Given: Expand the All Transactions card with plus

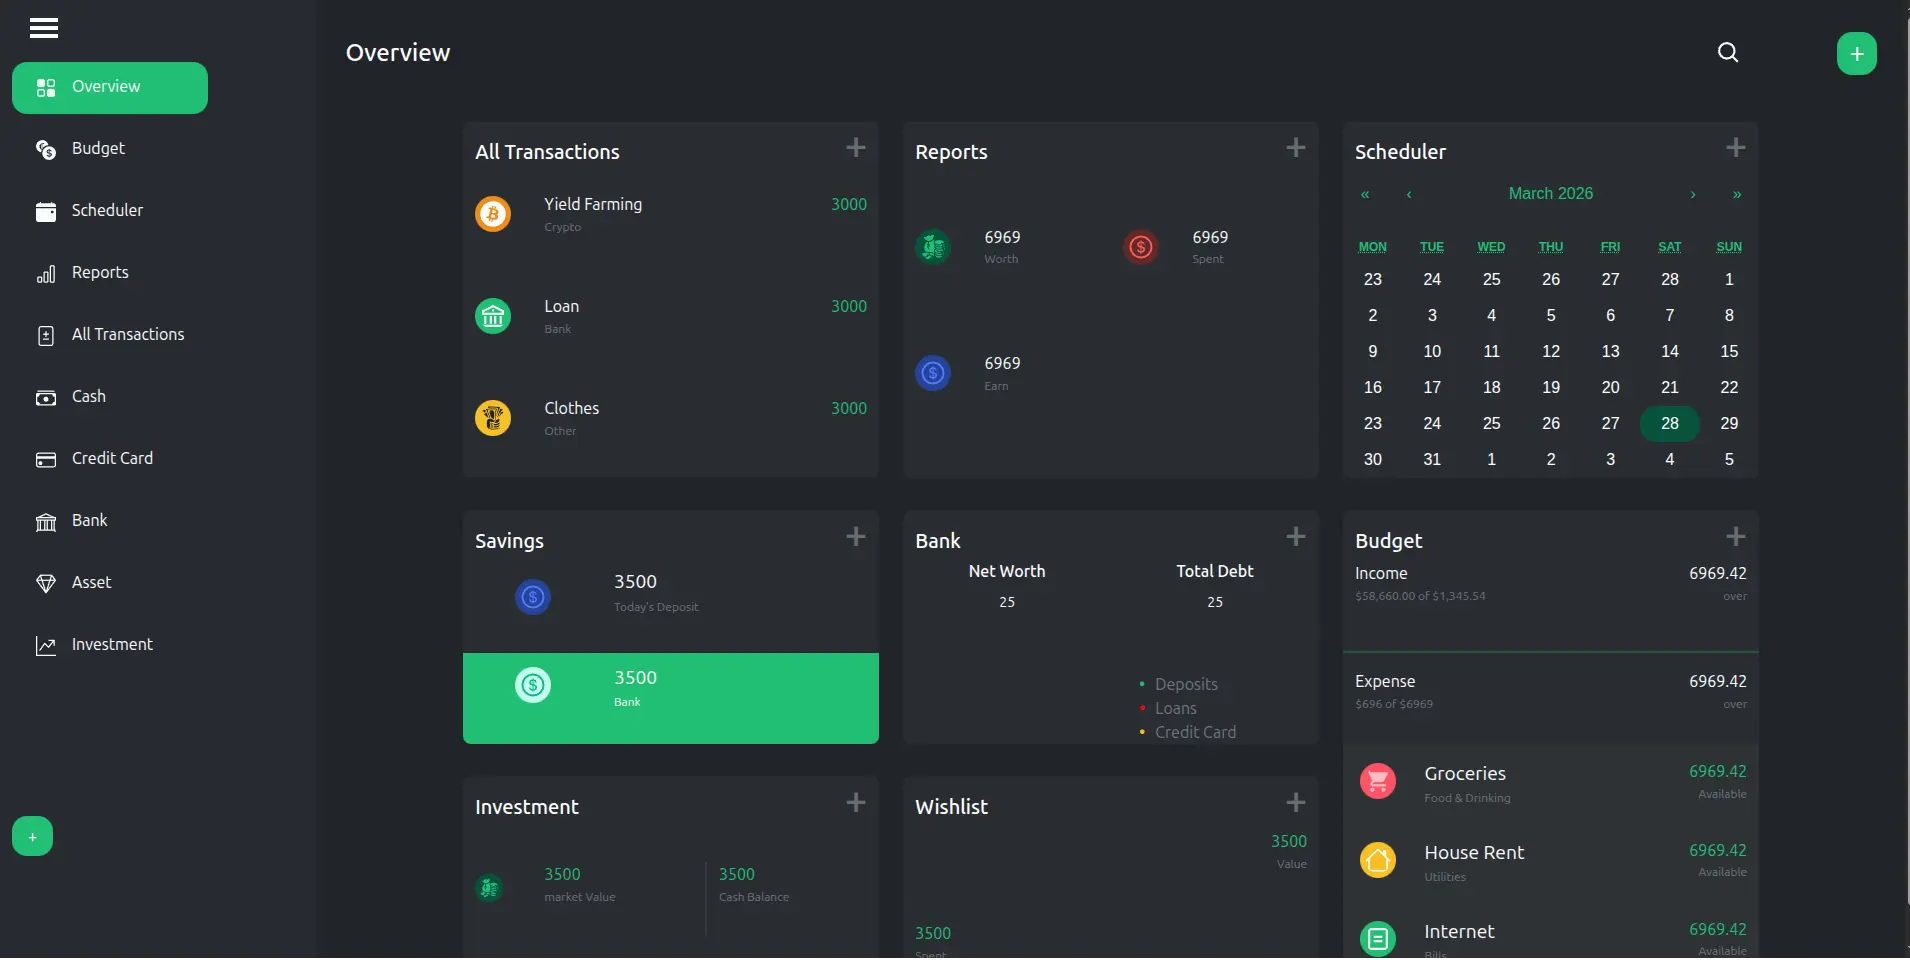Looking at the screenshot, I should pyautogui.click(x=856, y=148).
